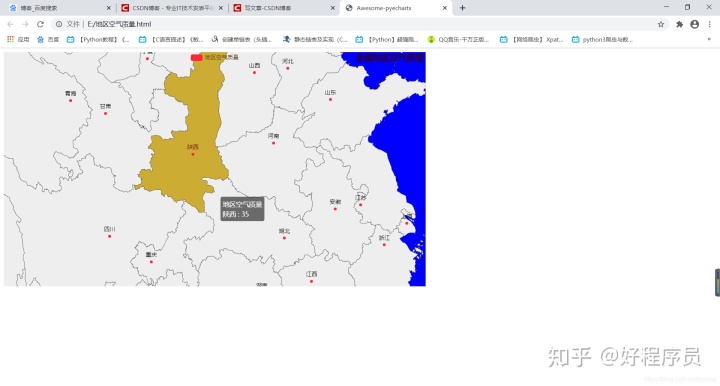Switch to the CSDN博客 专业IT技术 tab
This screenshot has width=720, height=386.
tap(171, 8)
